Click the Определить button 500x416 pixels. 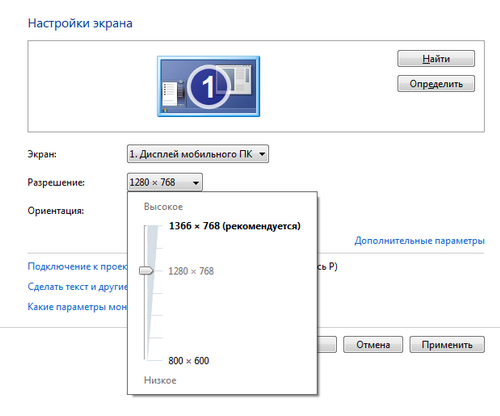pyautogui.click(x=436, y=84)
